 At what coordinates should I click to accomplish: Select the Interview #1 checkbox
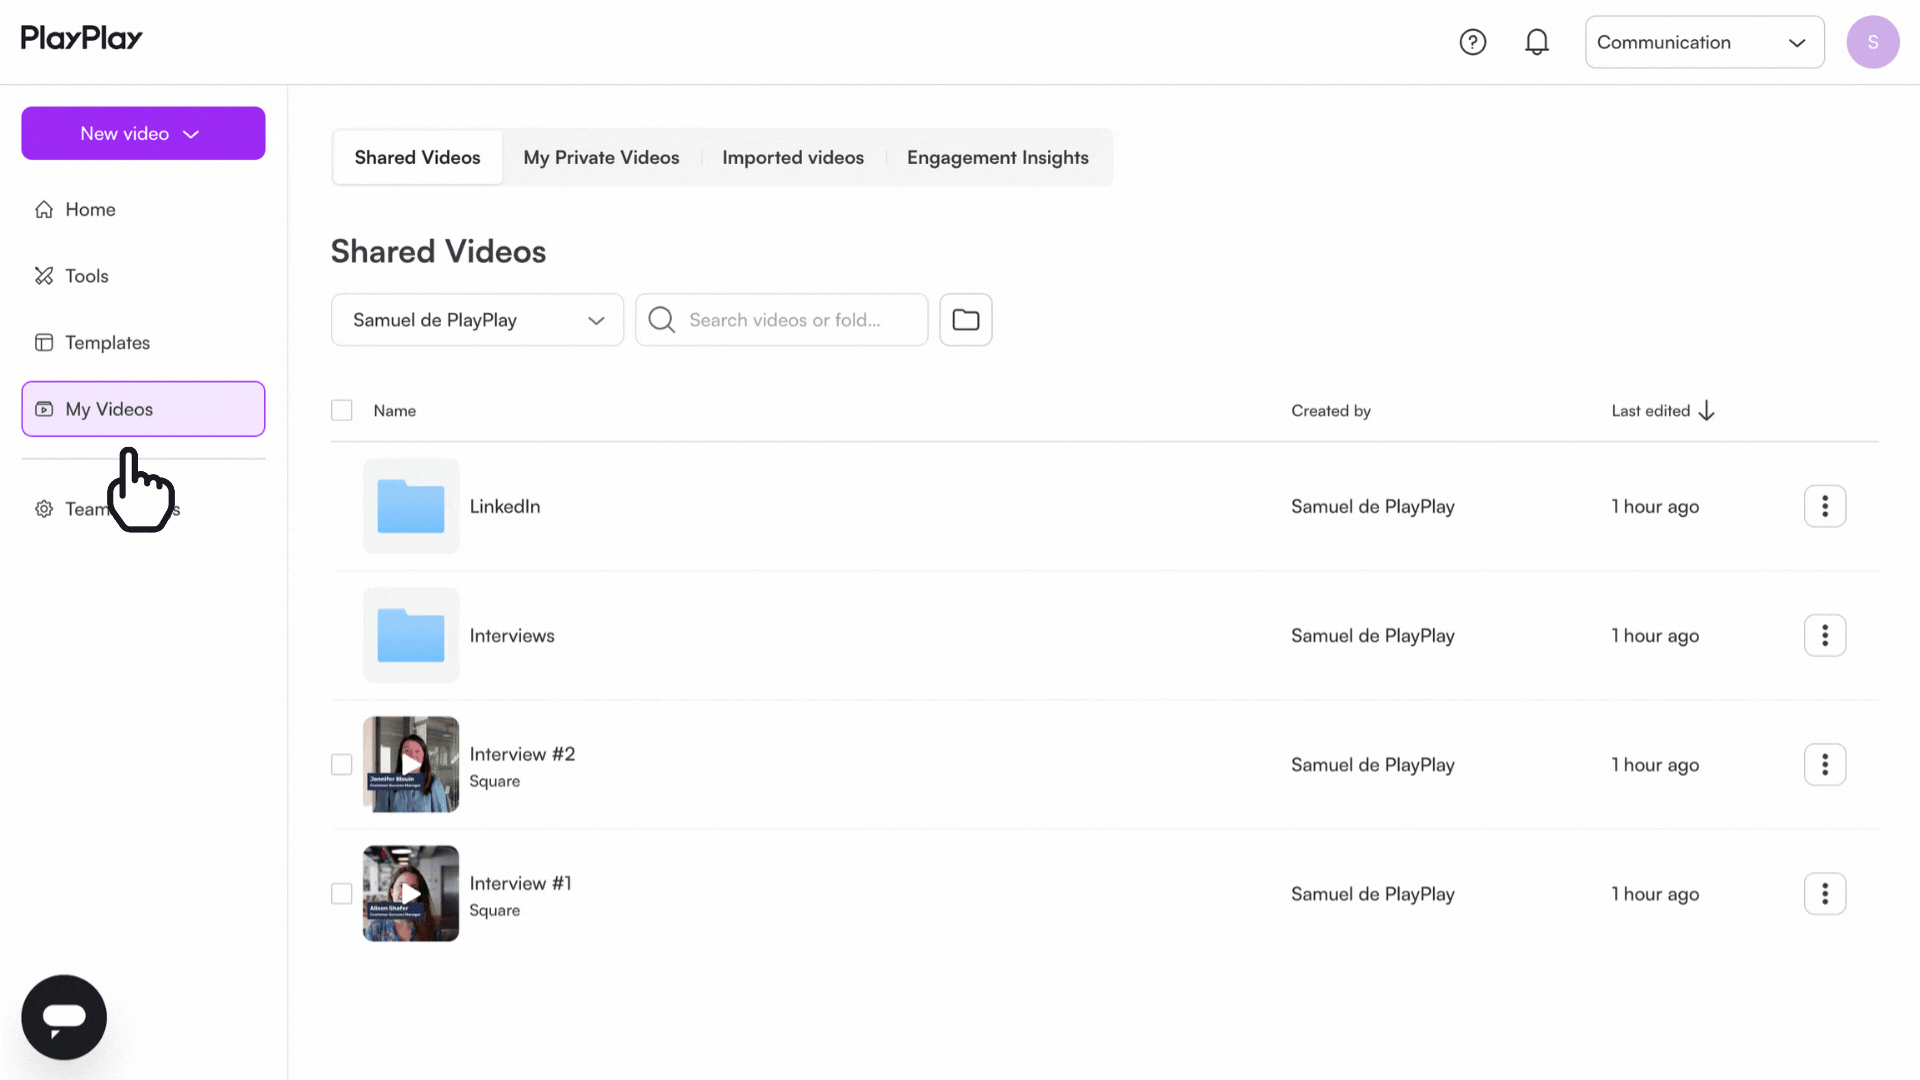[x=342, y=894]
